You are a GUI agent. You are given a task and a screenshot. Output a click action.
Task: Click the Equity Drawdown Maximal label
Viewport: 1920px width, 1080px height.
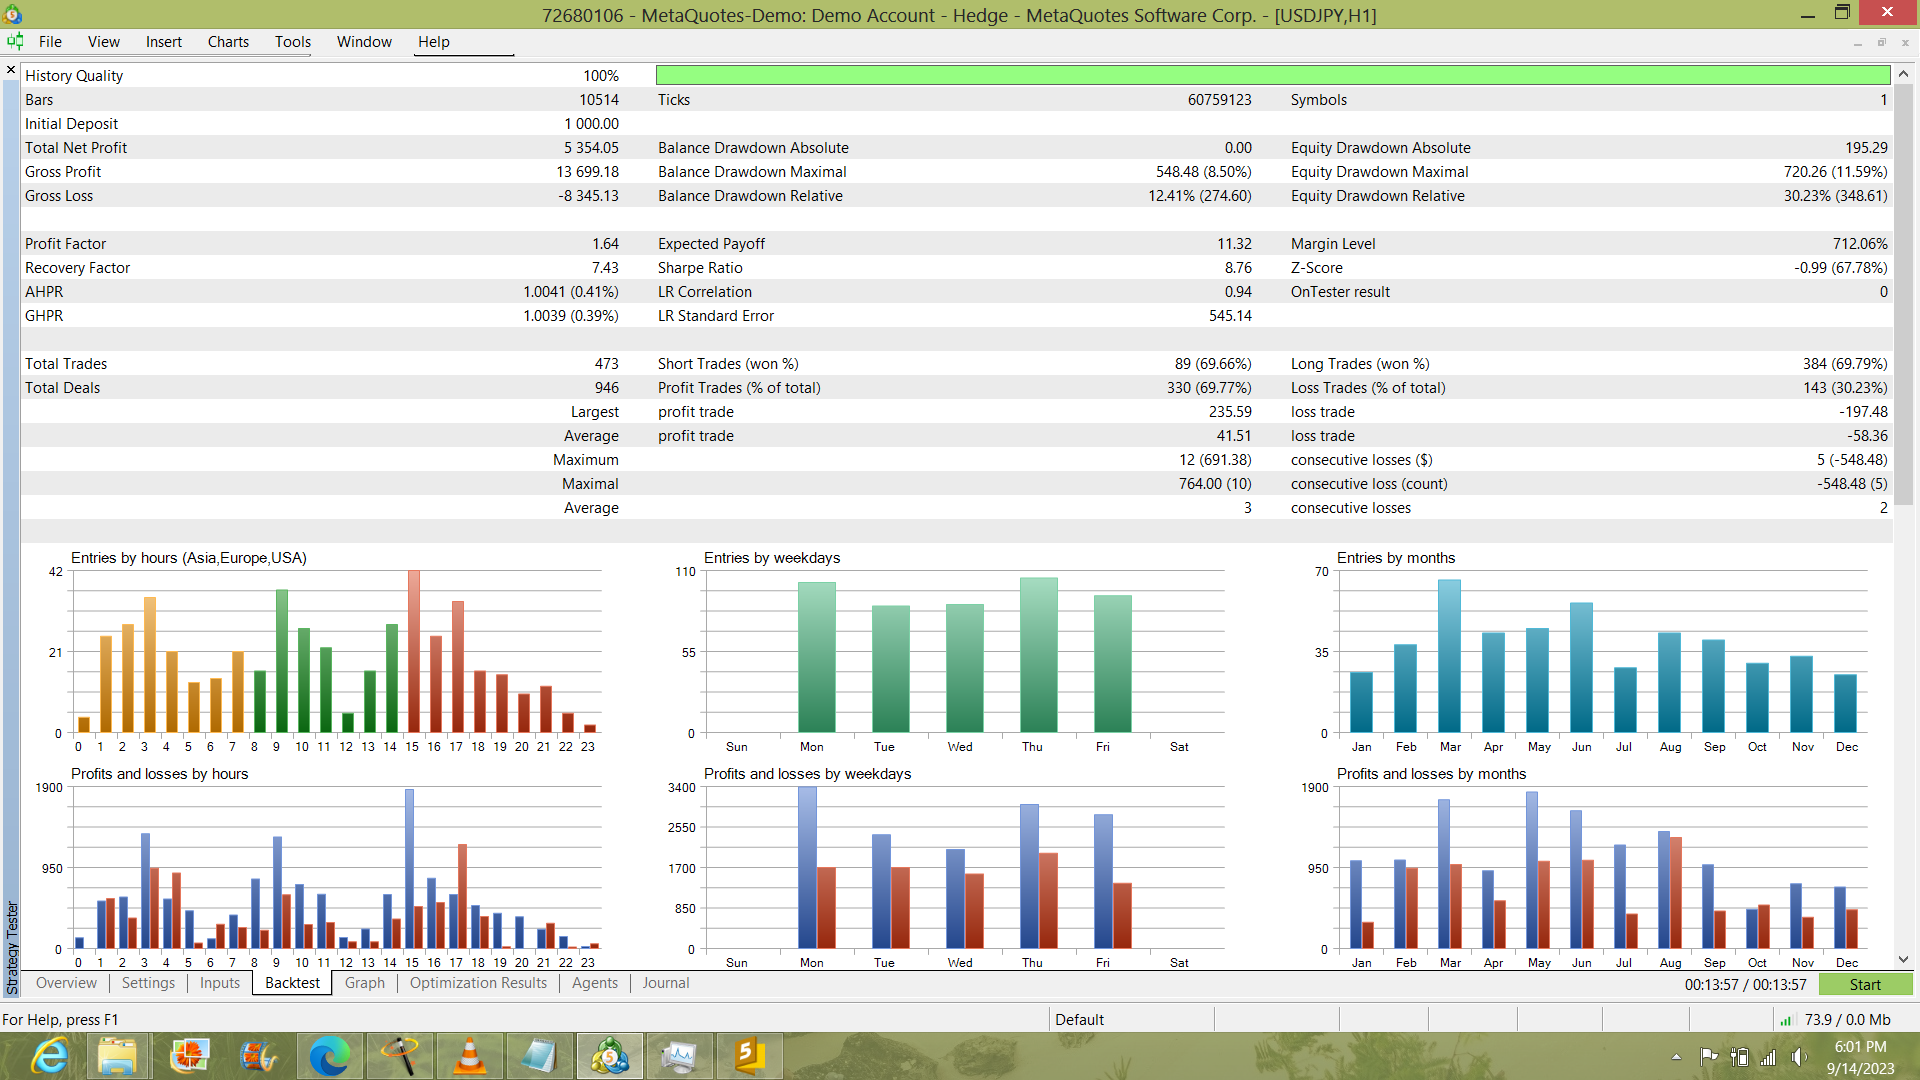pos(1379,171)
